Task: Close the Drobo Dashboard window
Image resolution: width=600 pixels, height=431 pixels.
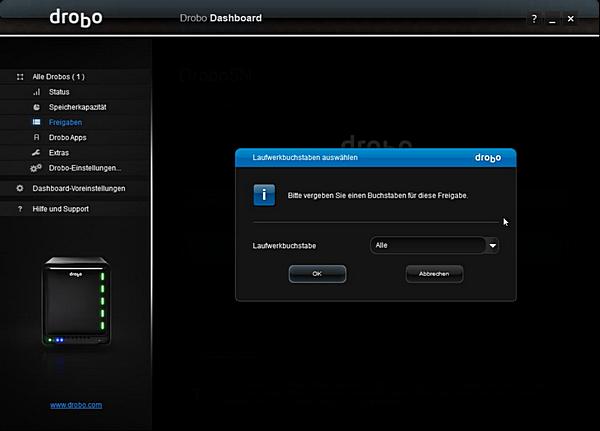Action: (x=571, y=19)
